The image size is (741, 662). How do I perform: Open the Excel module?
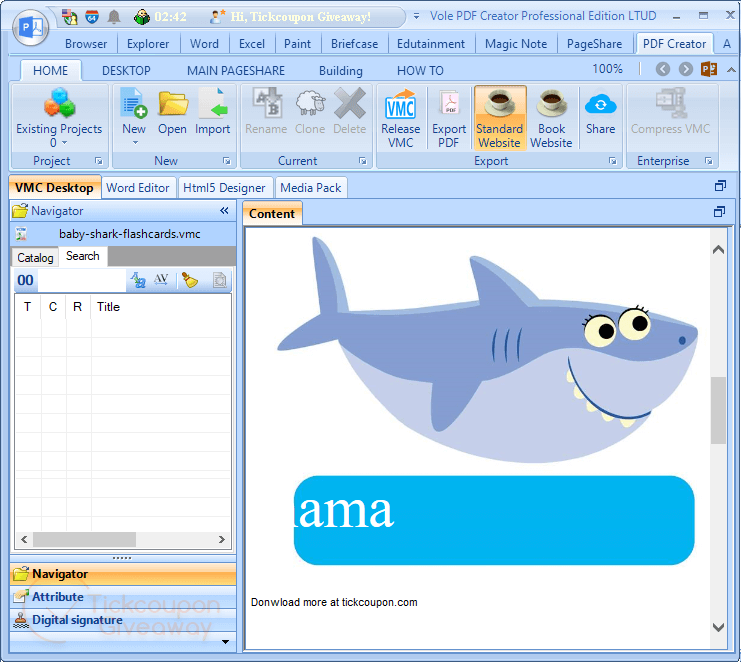tap(252, 44)
